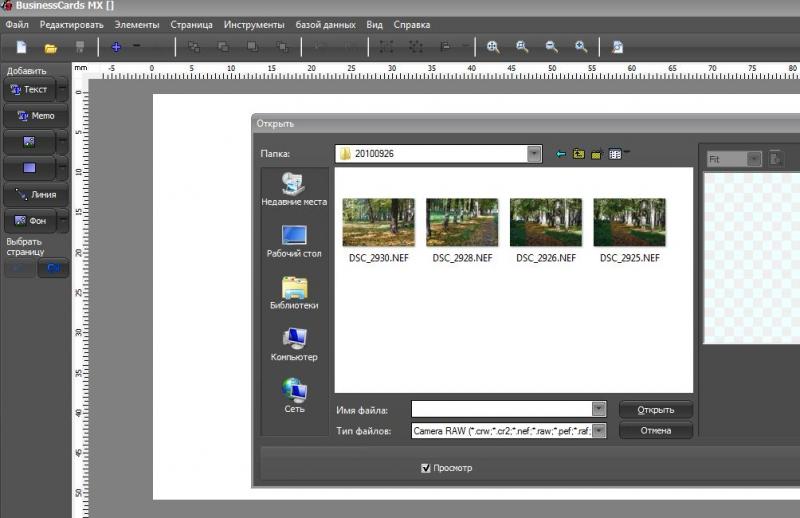This screenshot has height=518, width=800.
Task: Open Сеть location in places bar
Action: (x=294, y=396)
